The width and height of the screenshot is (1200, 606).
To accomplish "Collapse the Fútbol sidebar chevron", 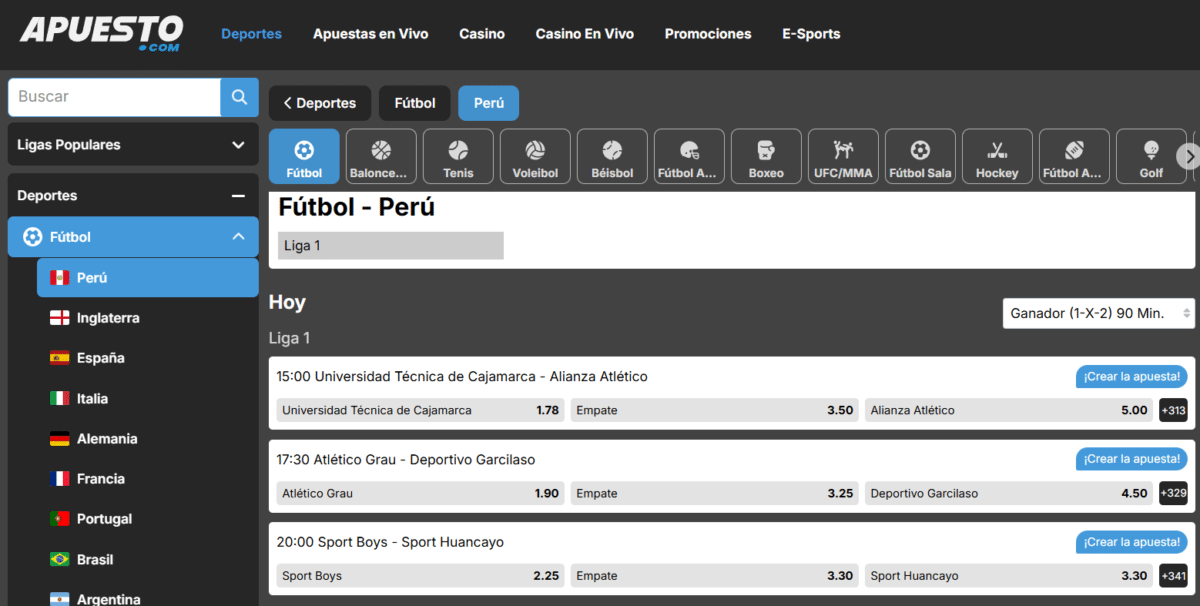I will 238,237.
